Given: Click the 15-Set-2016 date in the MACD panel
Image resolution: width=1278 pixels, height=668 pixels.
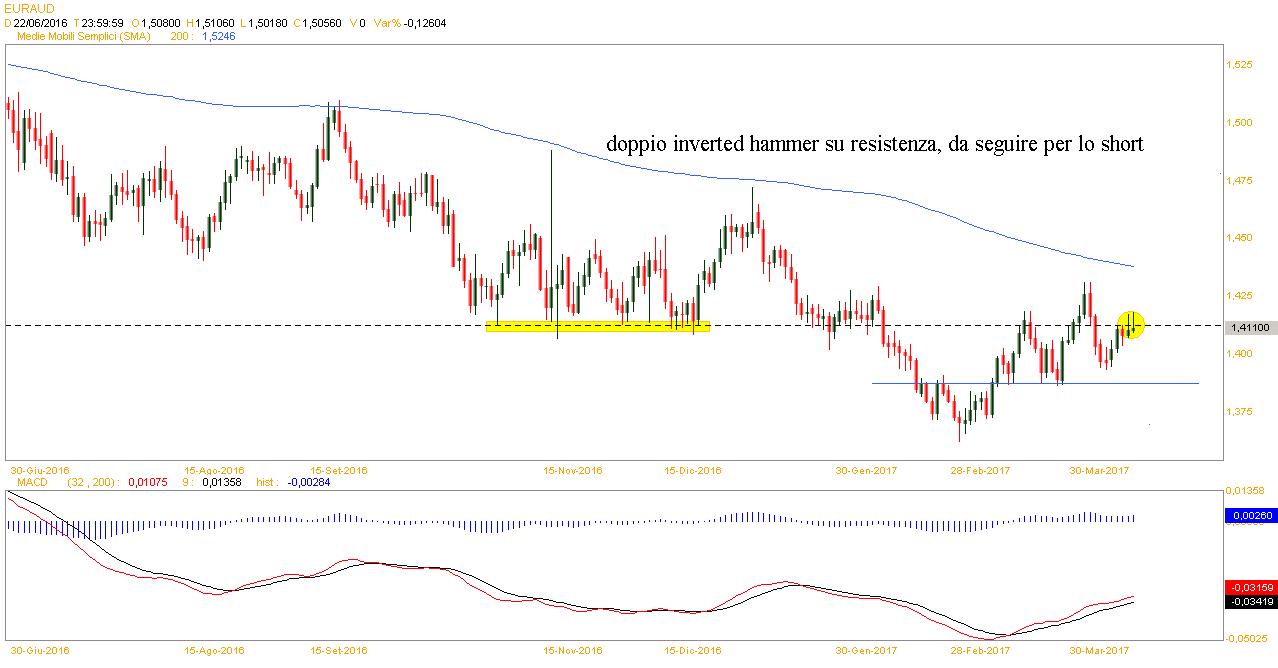Looking at the screenshot, I should pos(340,650).
